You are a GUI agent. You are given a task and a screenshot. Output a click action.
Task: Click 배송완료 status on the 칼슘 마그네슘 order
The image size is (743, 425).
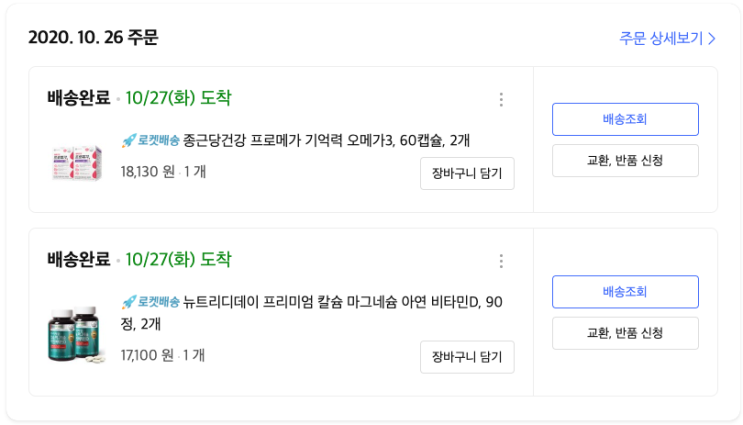tap(79, 260)
